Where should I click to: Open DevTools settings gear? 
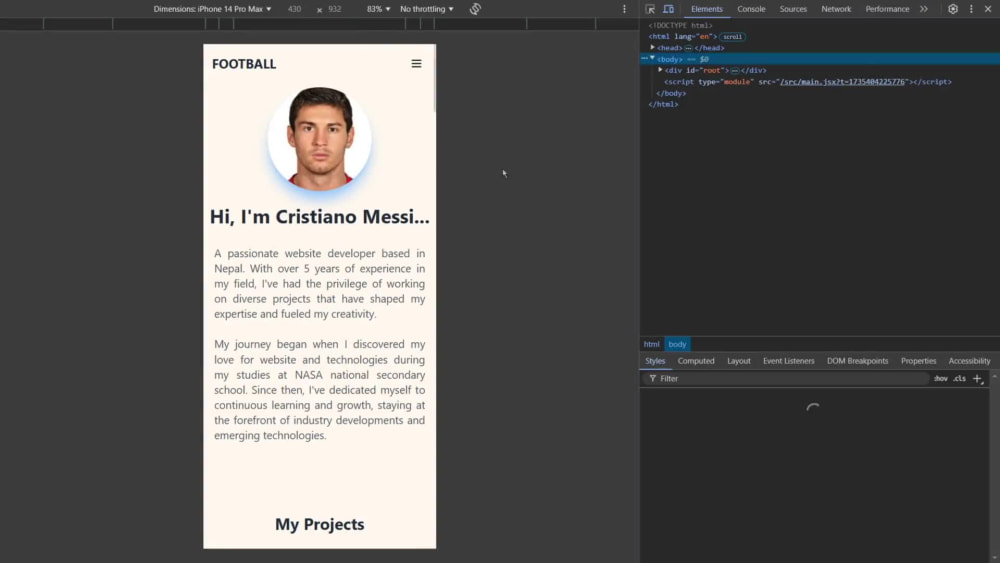(953, 9)
